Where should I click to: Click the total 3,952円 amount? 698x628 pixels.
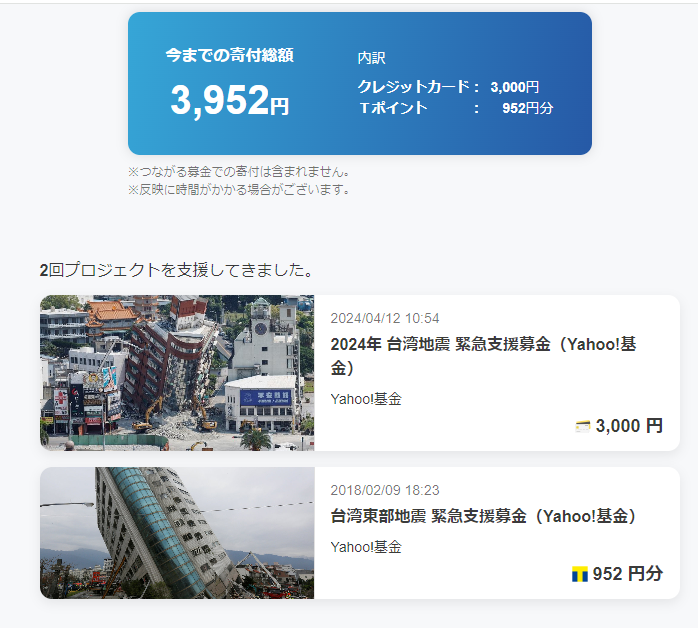coord(230,100)
